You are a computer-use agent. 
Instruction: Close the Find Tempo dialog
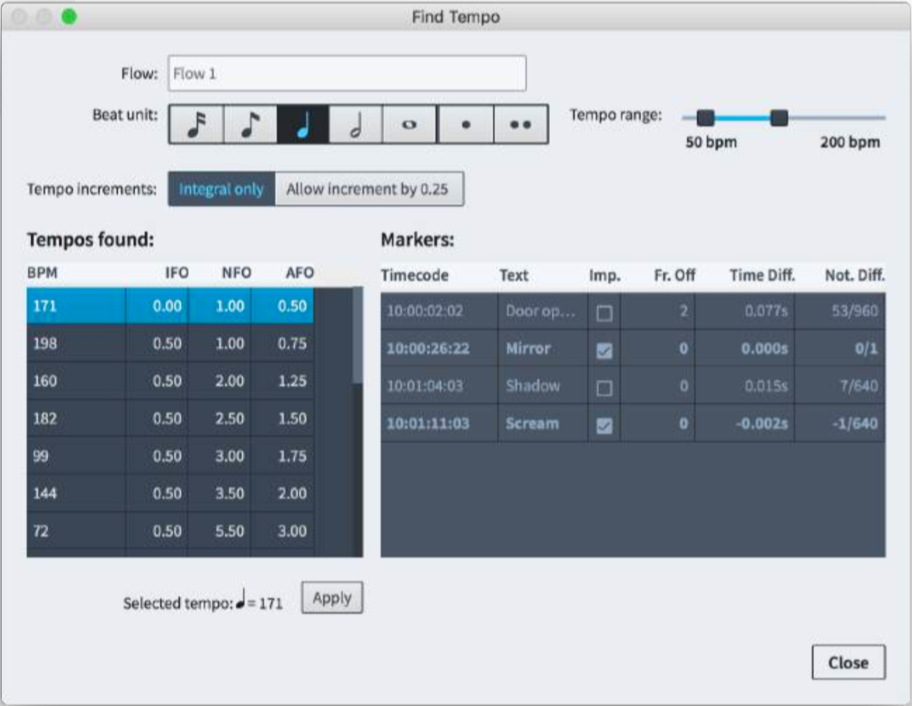pyautogui.click(x=850, y=662)
